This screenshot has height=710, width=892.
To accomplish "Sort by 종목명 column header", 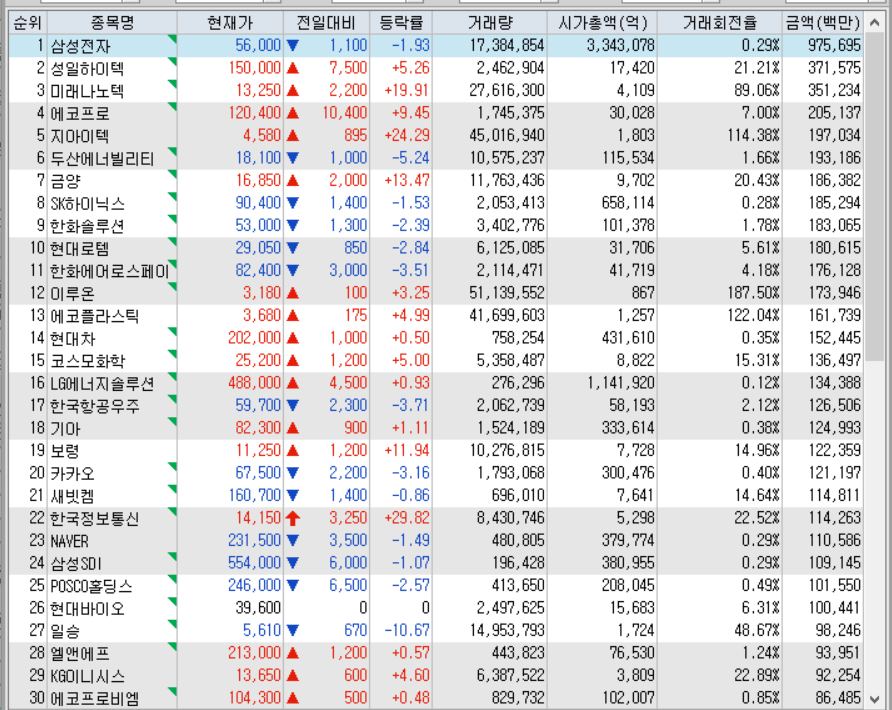I will (x=112, y=23).
